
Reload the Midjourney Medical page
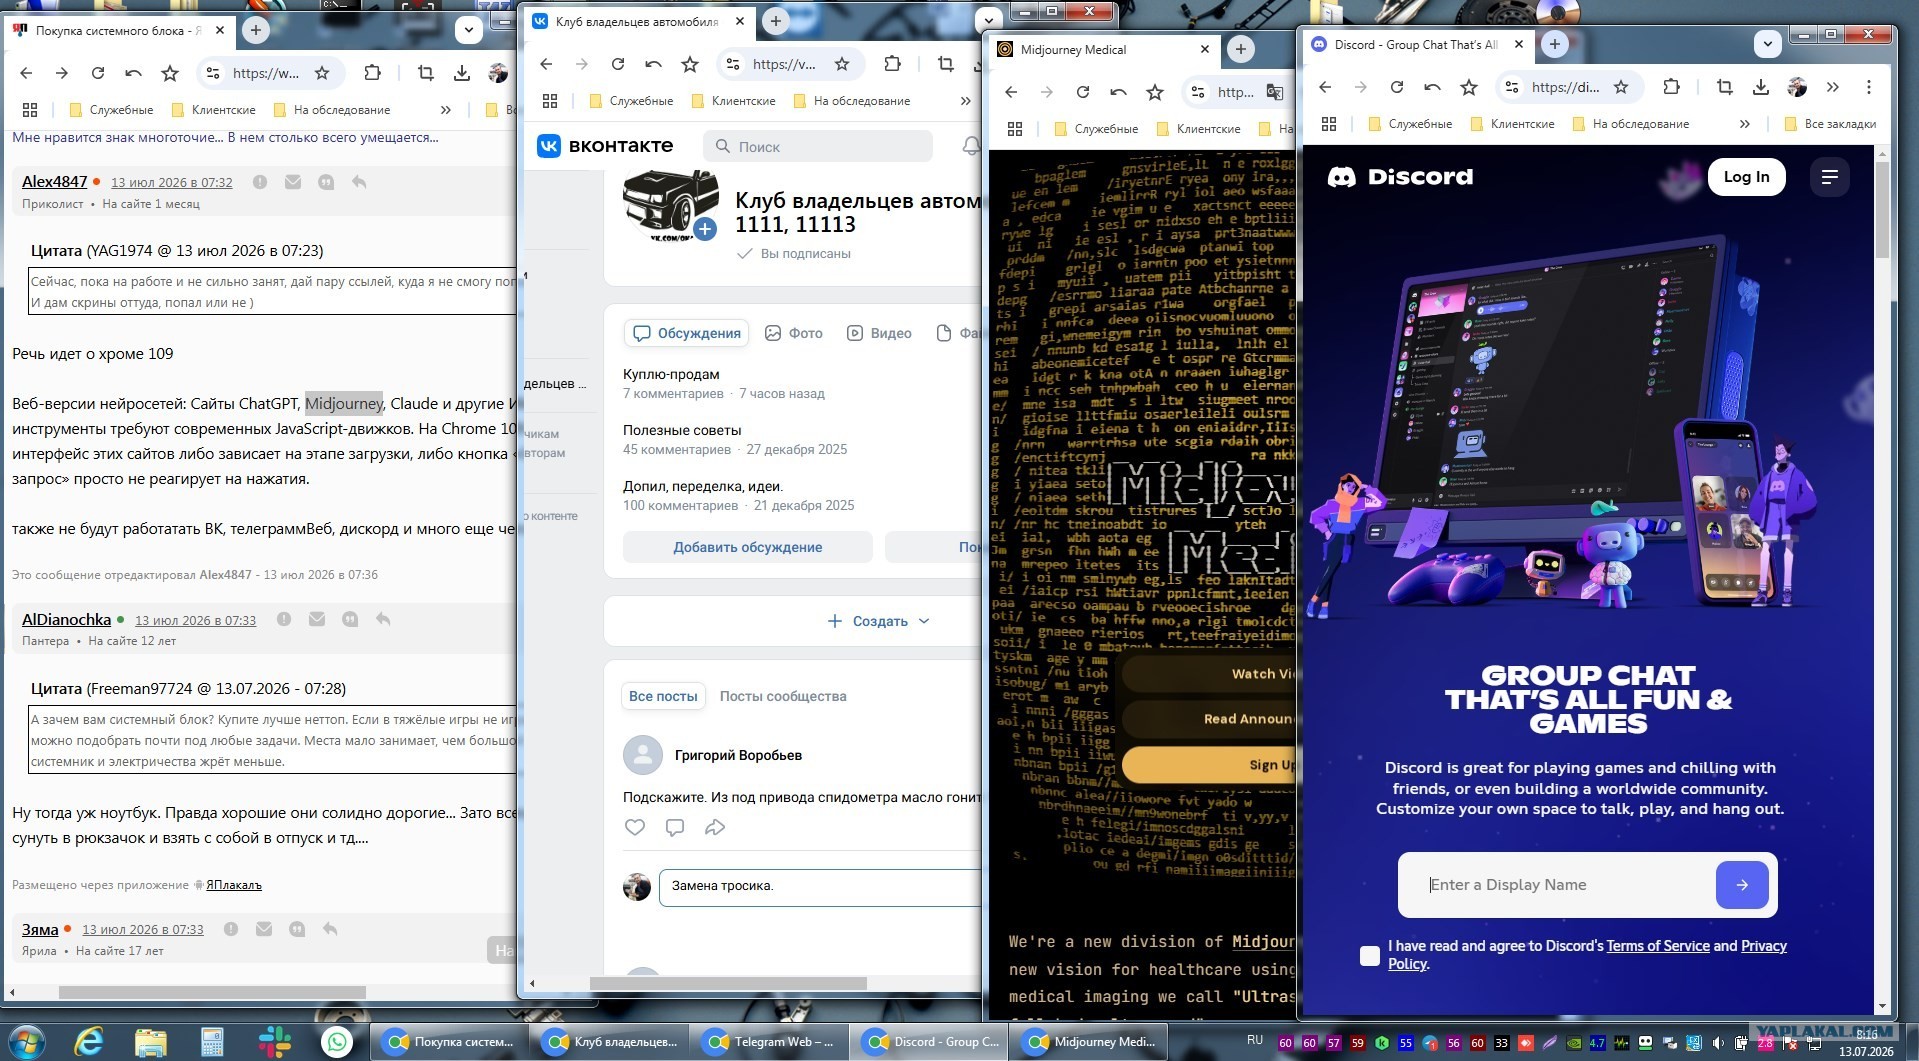(1083, 92)
